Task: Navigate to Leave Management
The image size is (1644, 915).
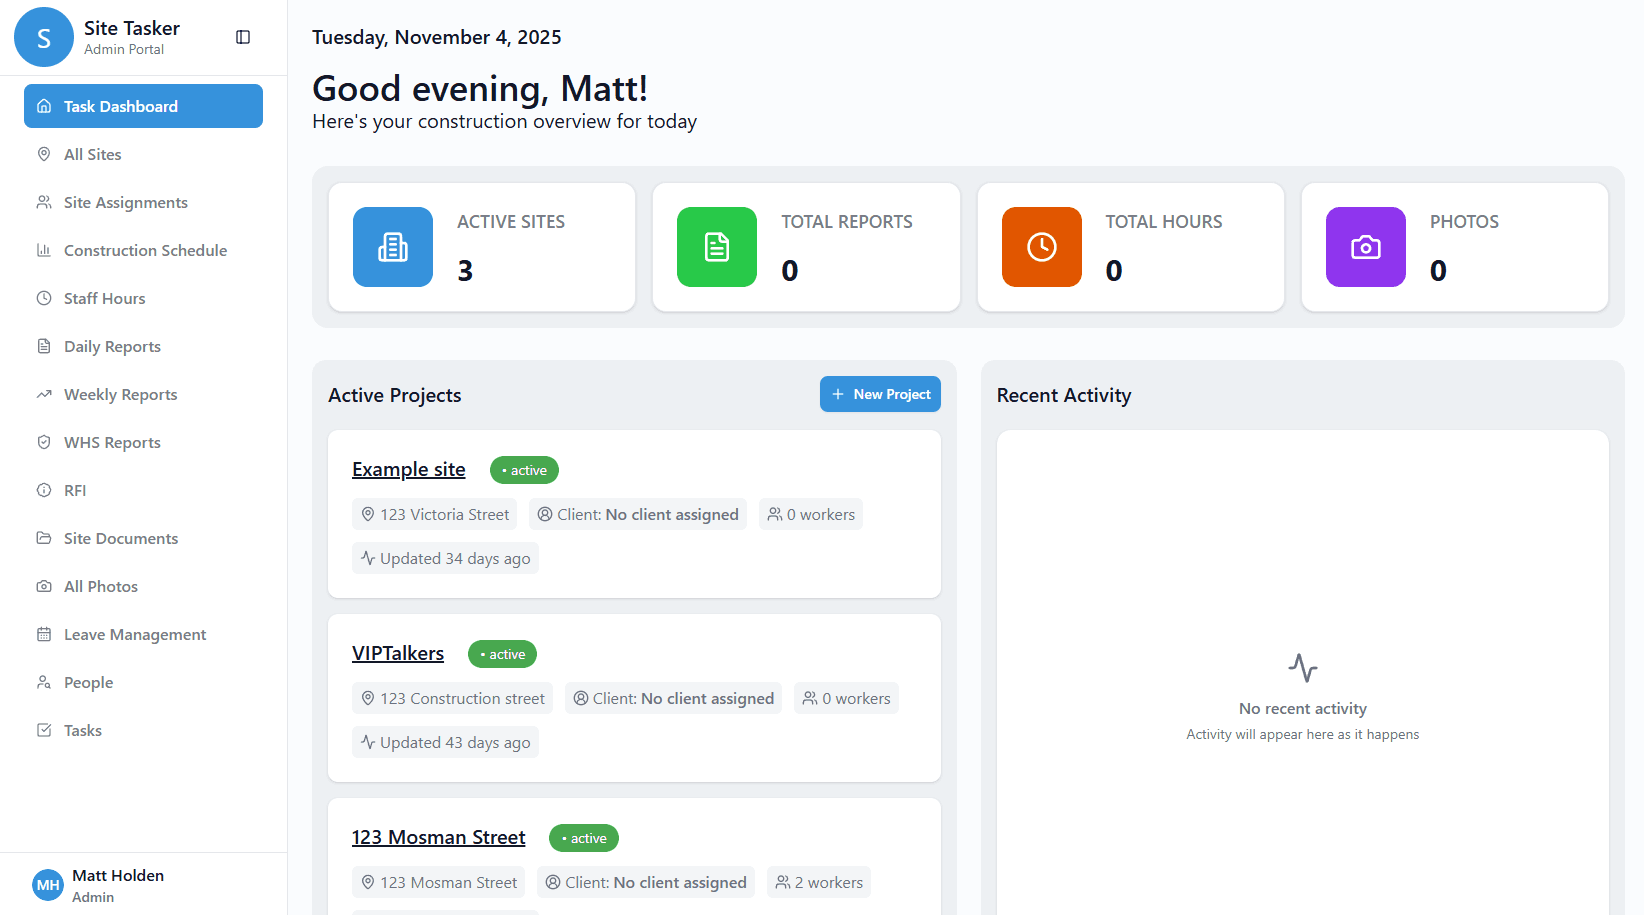Action: pos(134,634)
